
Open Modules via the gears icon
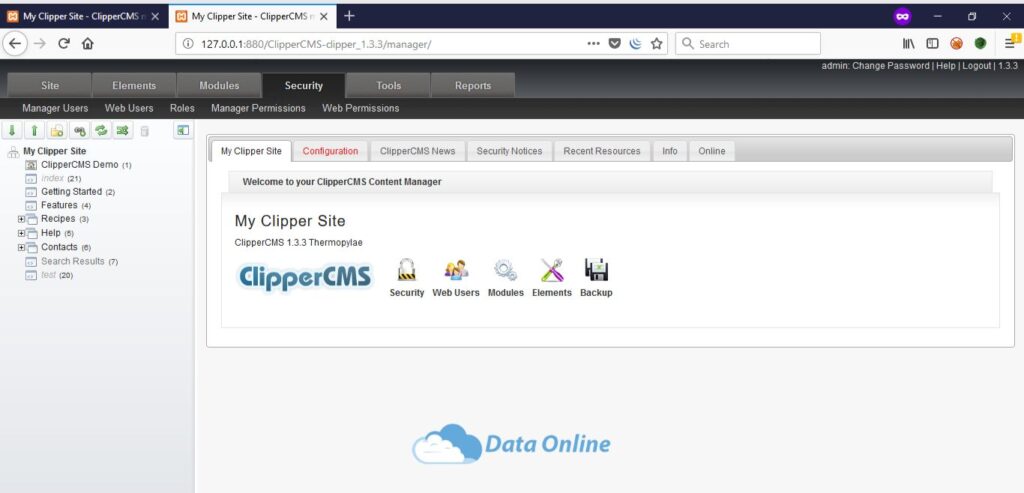(505, 270)
